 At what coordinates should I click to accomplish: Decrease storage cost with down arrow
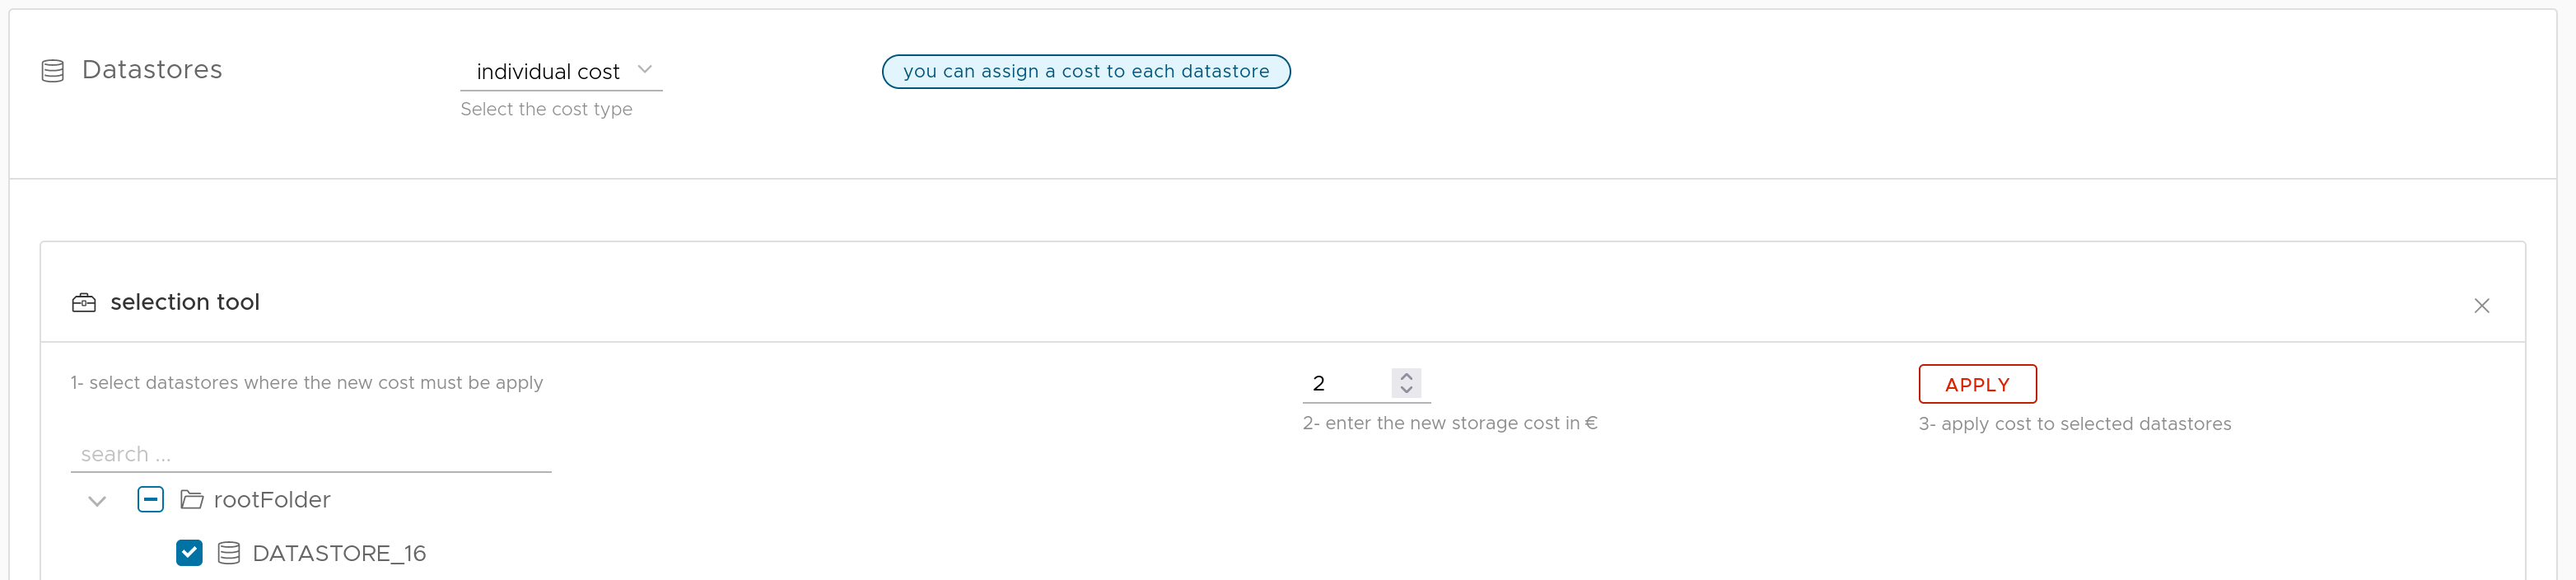click(x=1406, y=389)
